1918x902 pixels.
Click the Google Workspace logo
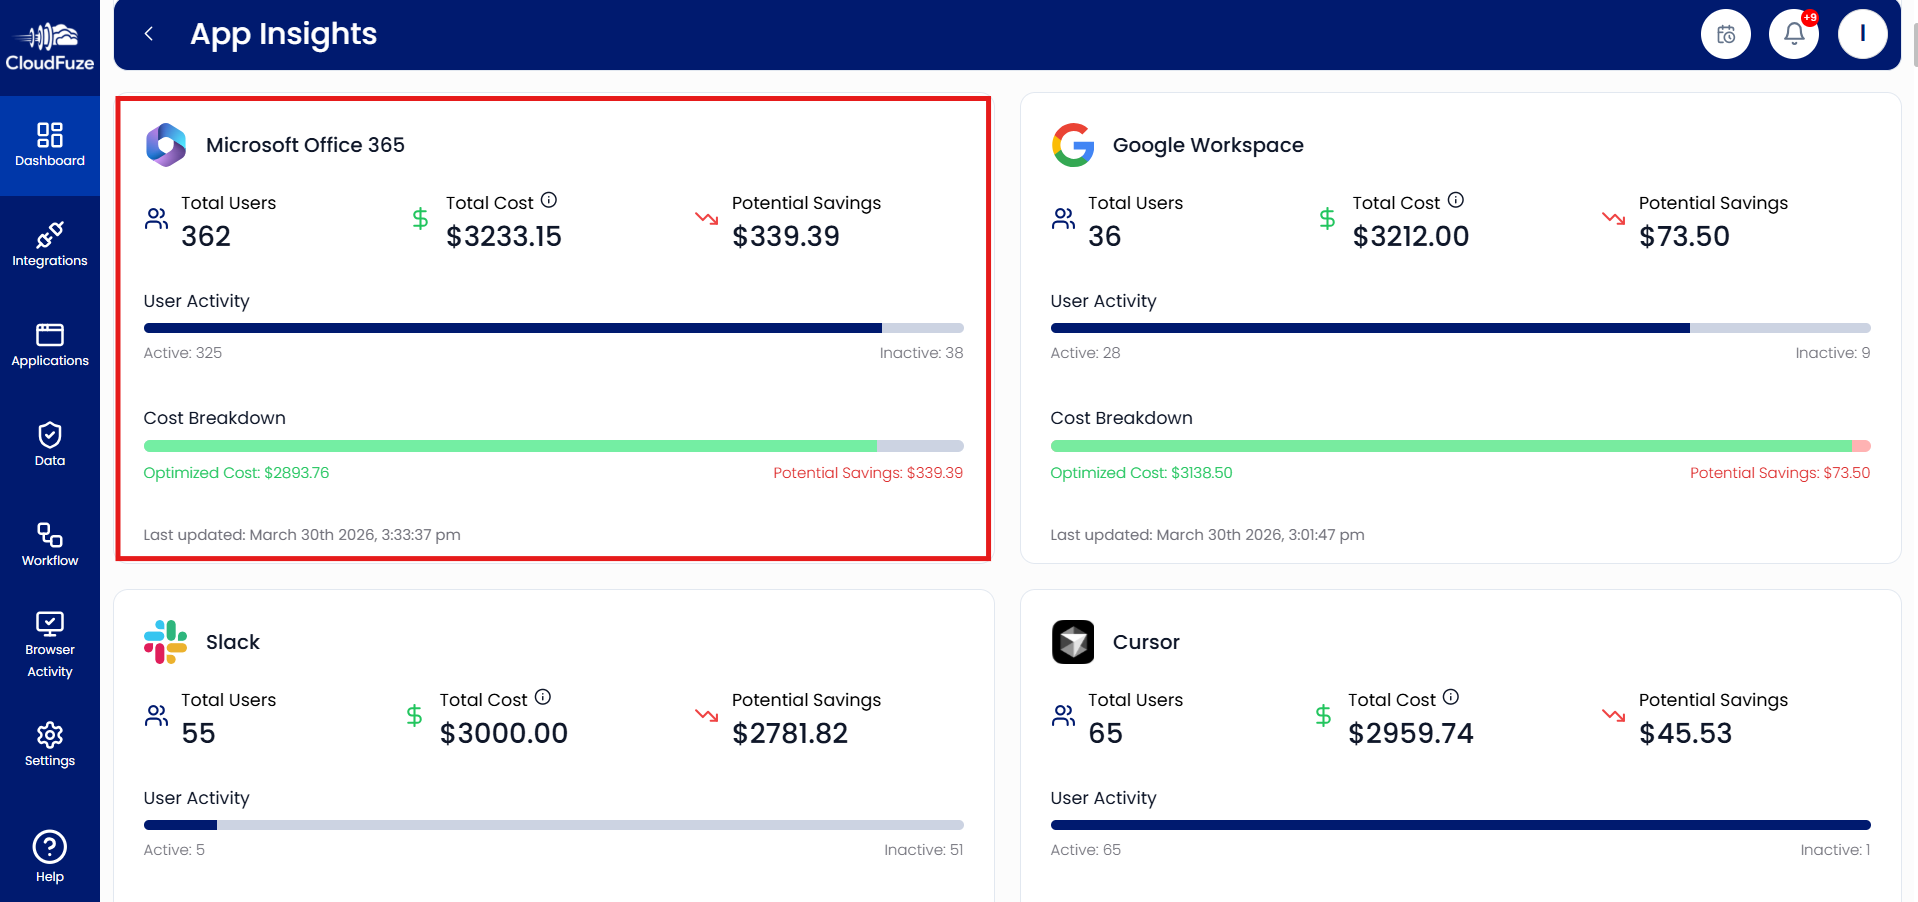pyautogui.click(x=1072, y=145)
